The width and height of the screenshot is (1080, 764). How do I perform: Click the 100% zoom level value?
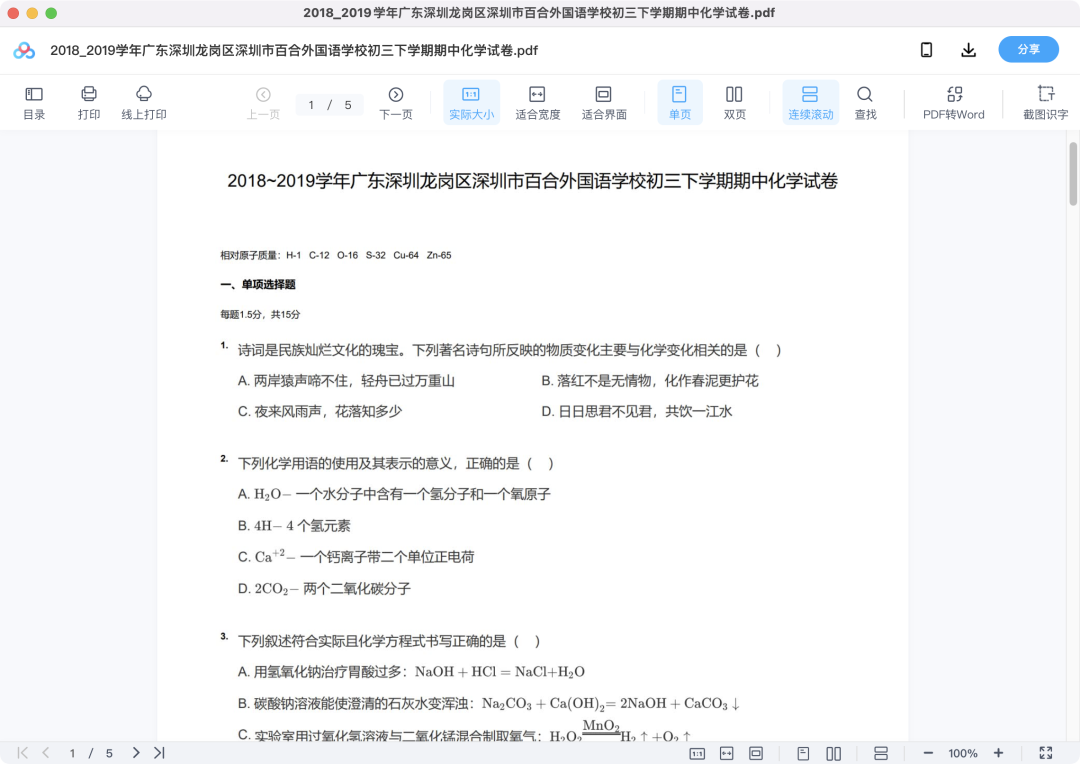(x=962, y=754)
